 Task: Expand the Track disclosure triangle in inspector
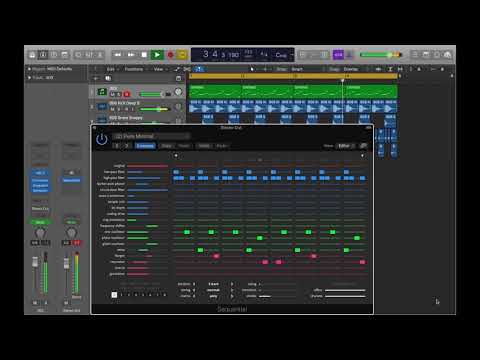click(29, 77)
